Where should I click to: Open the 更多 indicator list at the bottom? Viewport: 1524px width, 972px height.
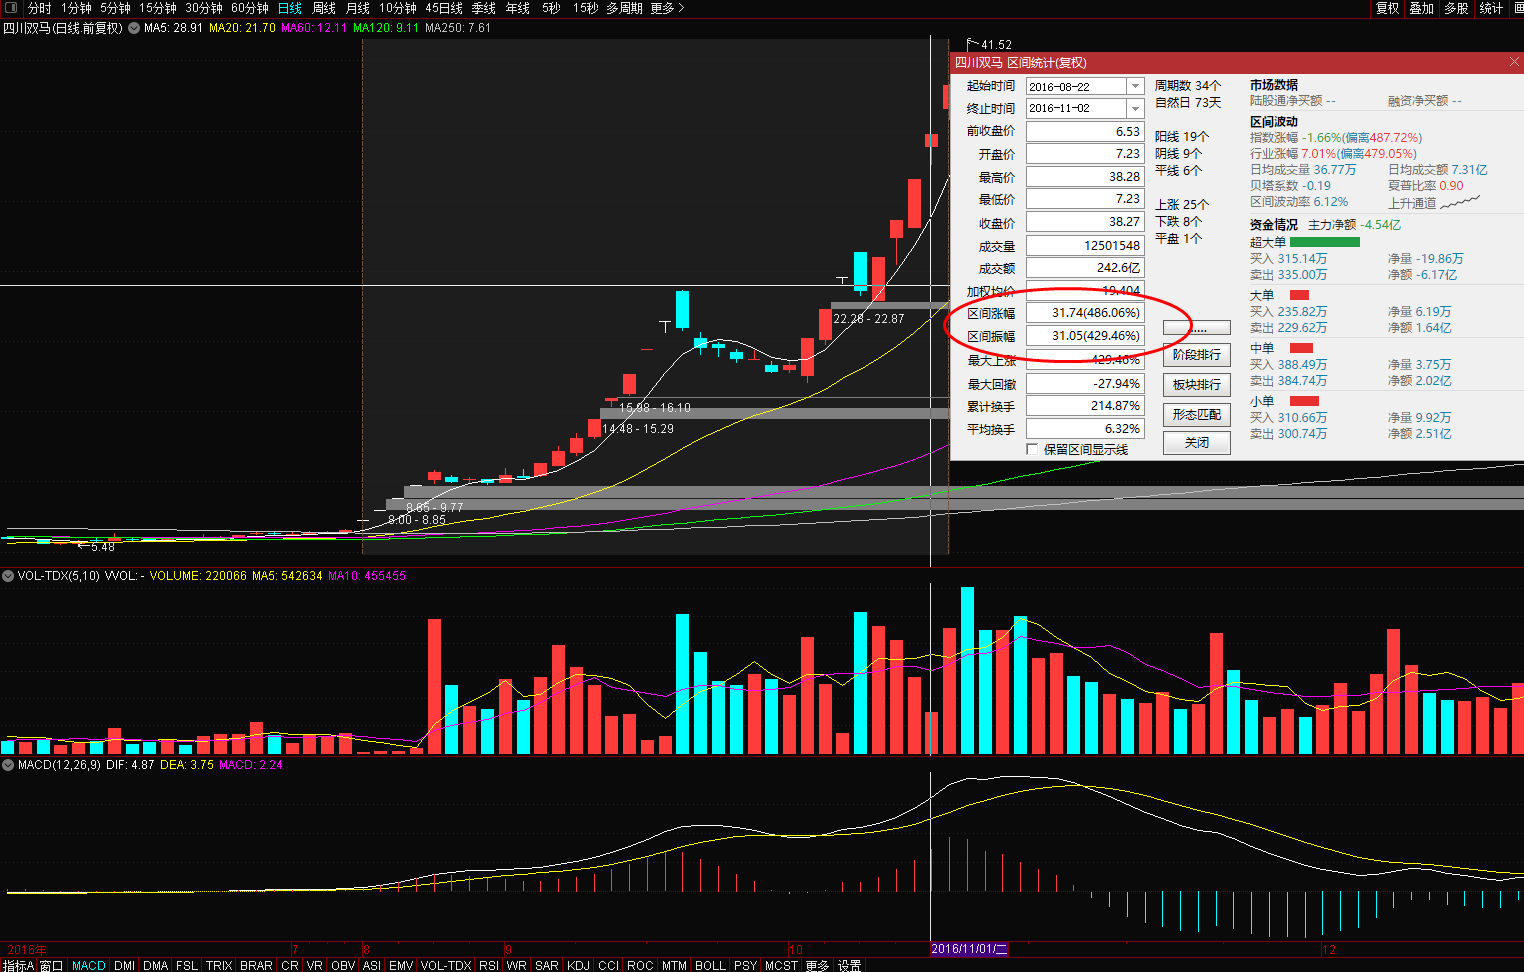(817, 965)
